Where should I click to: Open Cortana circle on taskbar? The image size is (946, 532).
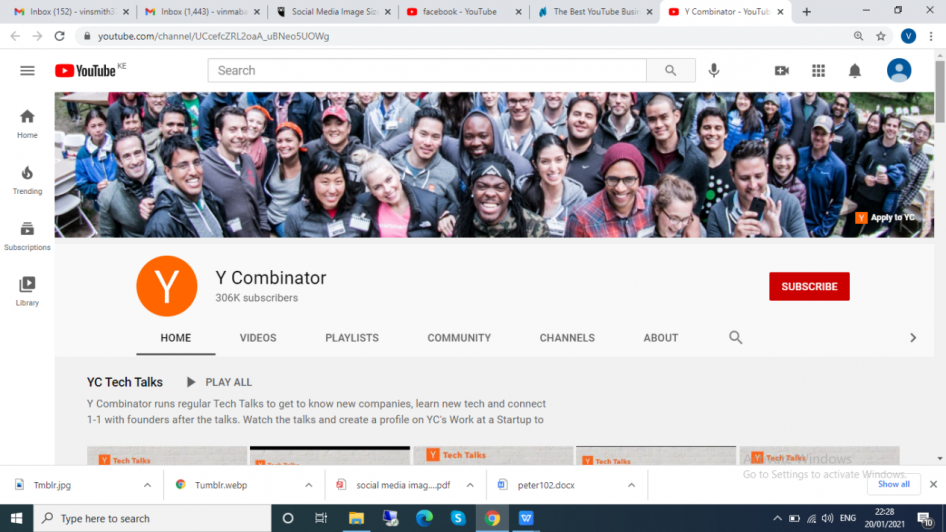288,518
